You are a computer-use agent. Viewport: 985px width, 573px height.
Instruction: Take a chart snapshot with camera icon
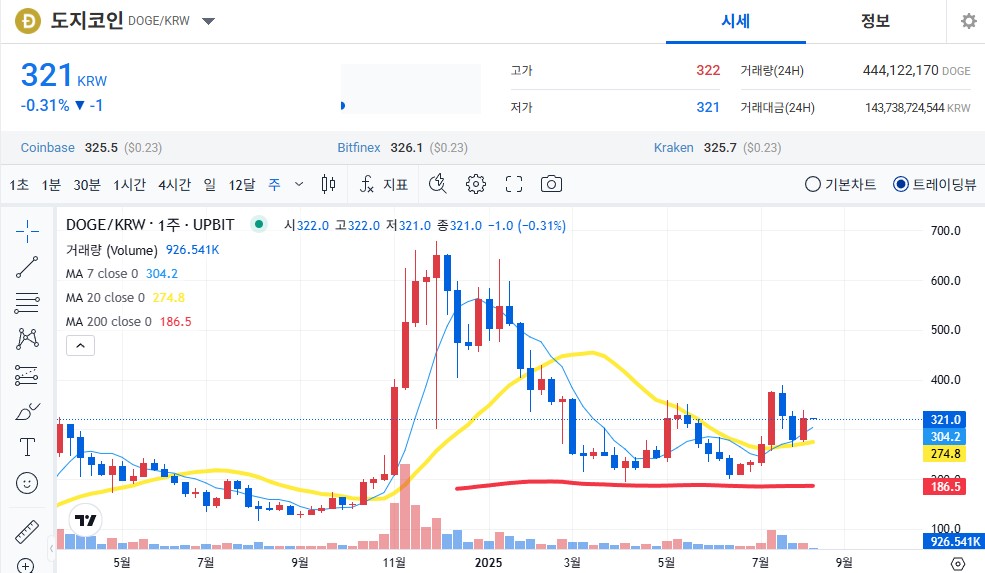[x=552, y=184]
